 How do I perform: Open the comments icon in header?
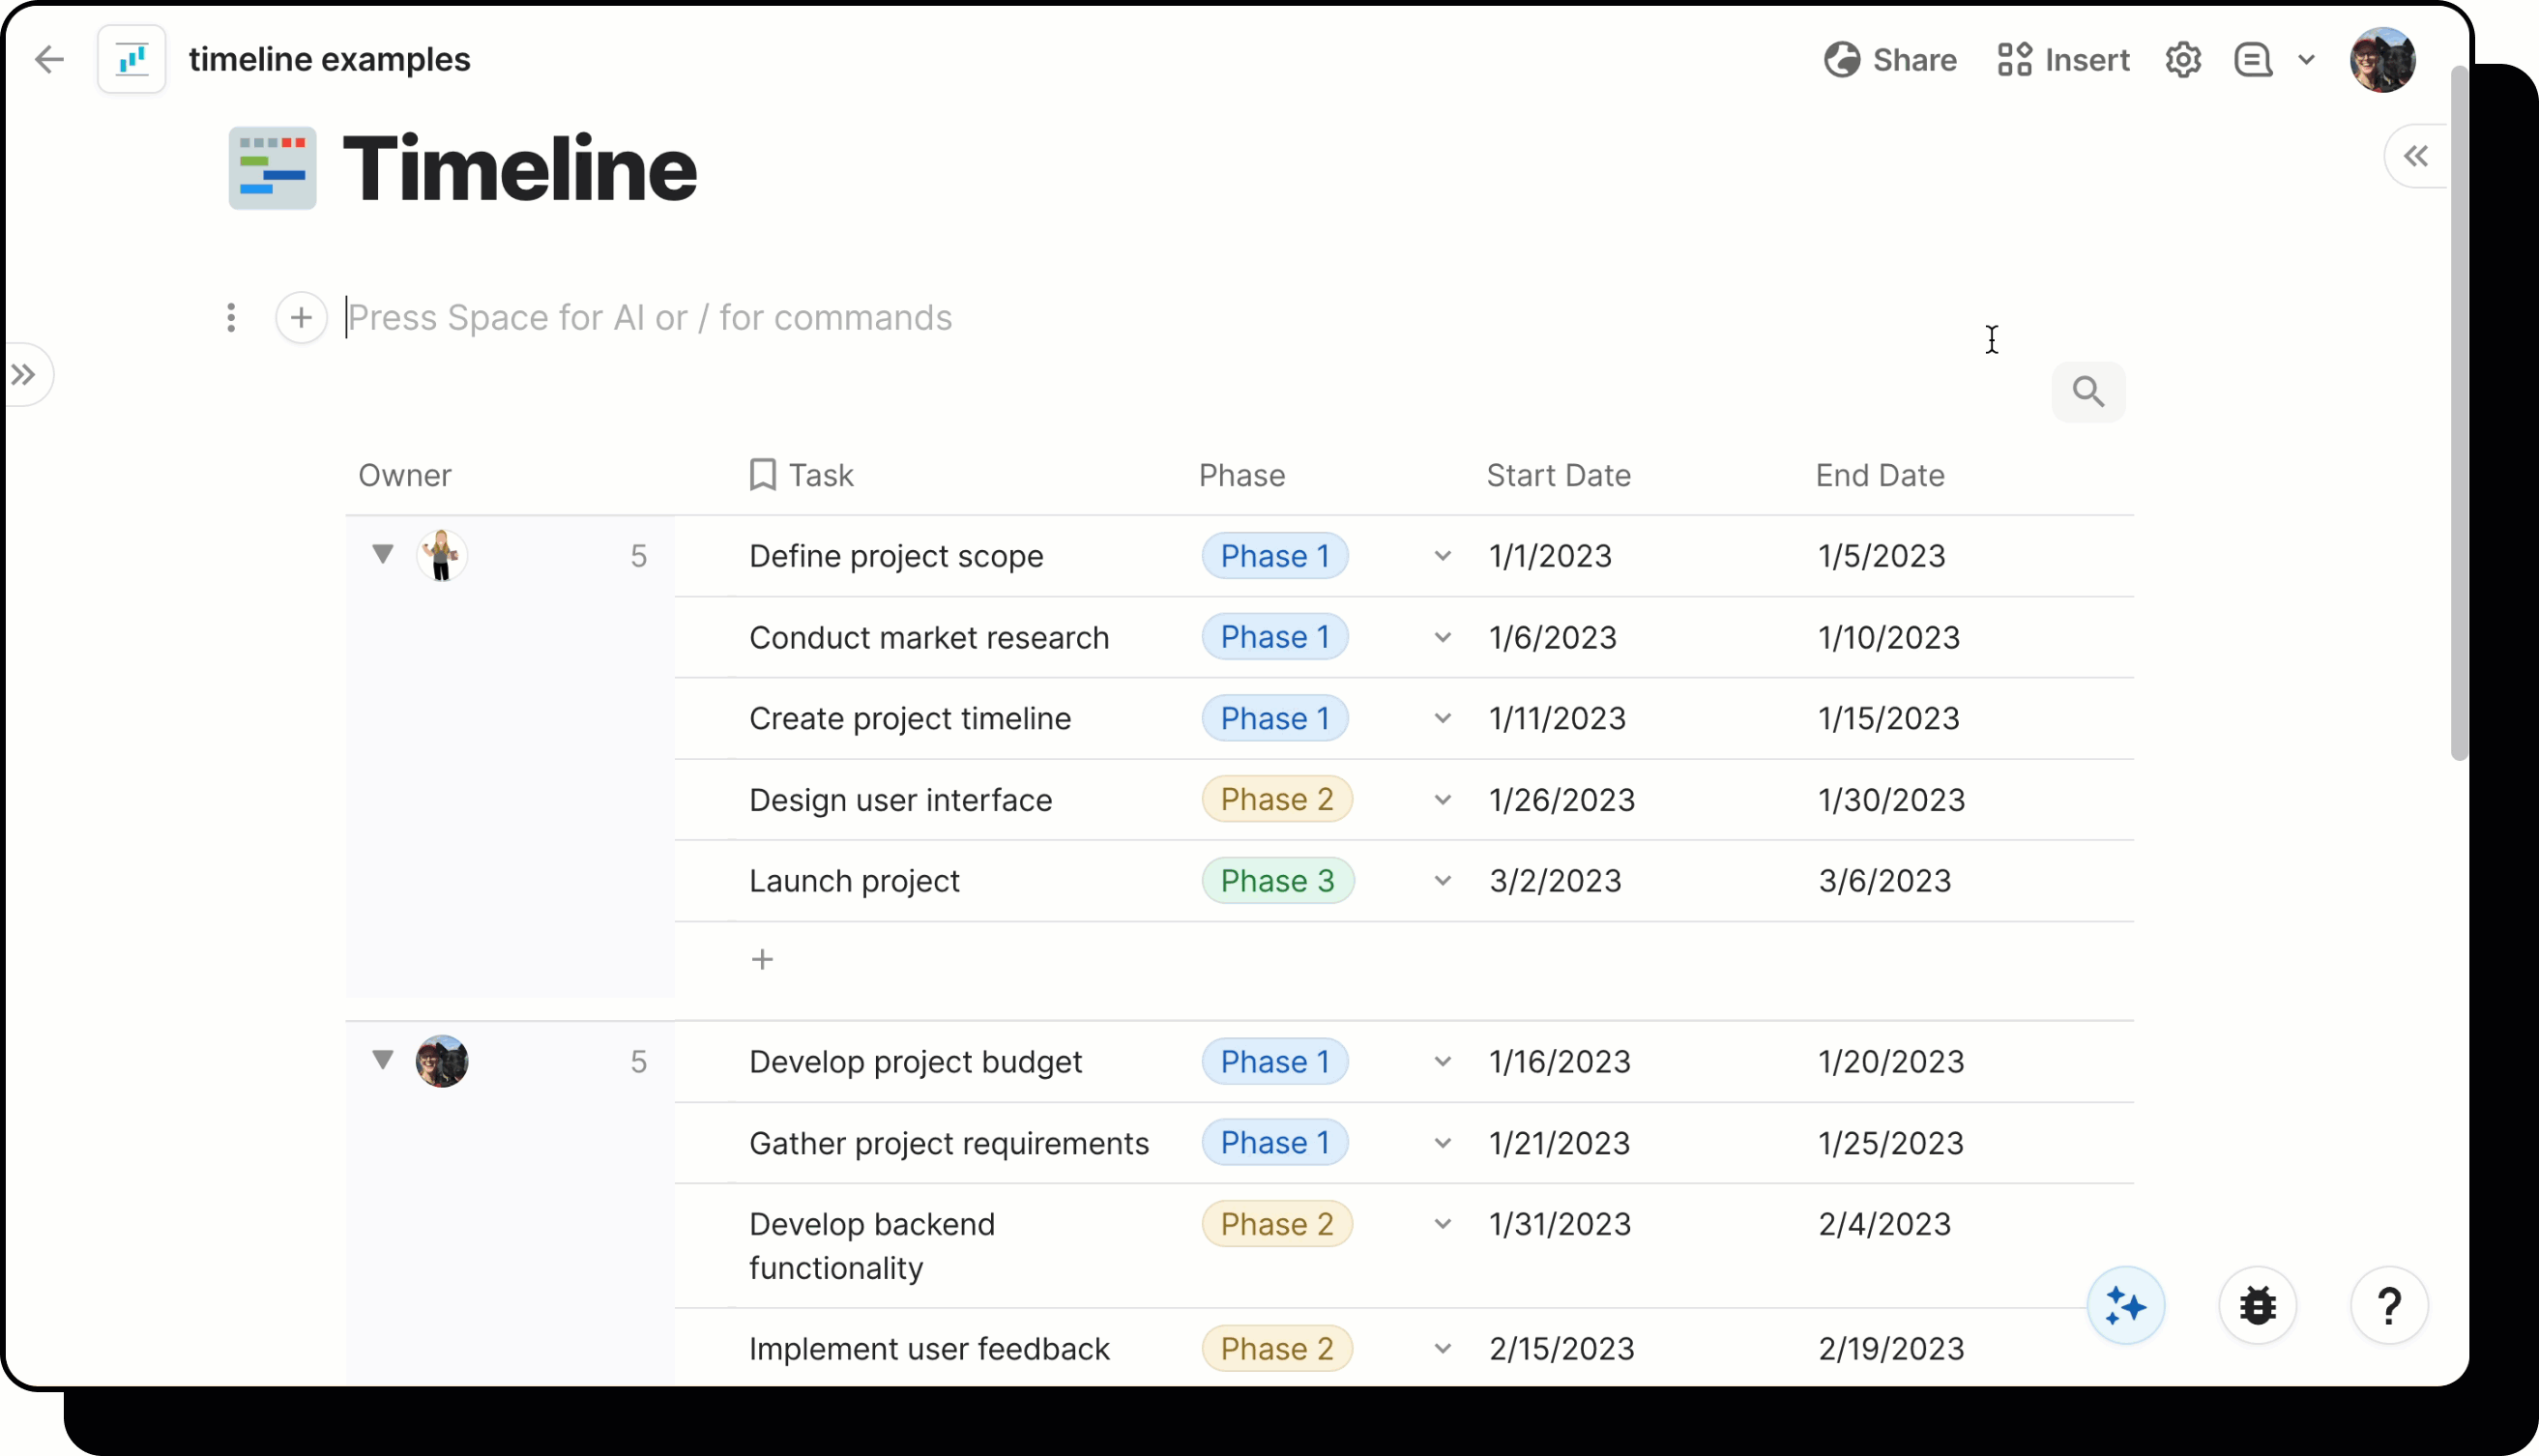[2253, 60]
